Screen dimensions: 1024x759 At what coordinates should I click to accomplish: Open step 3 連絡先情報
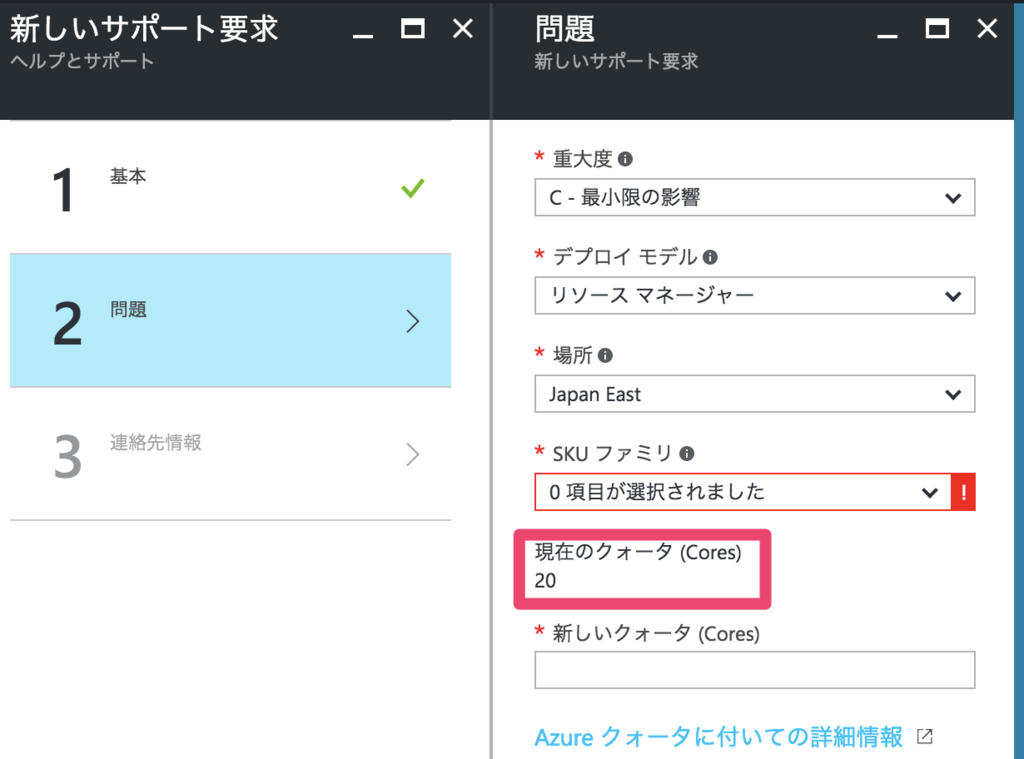230,455
